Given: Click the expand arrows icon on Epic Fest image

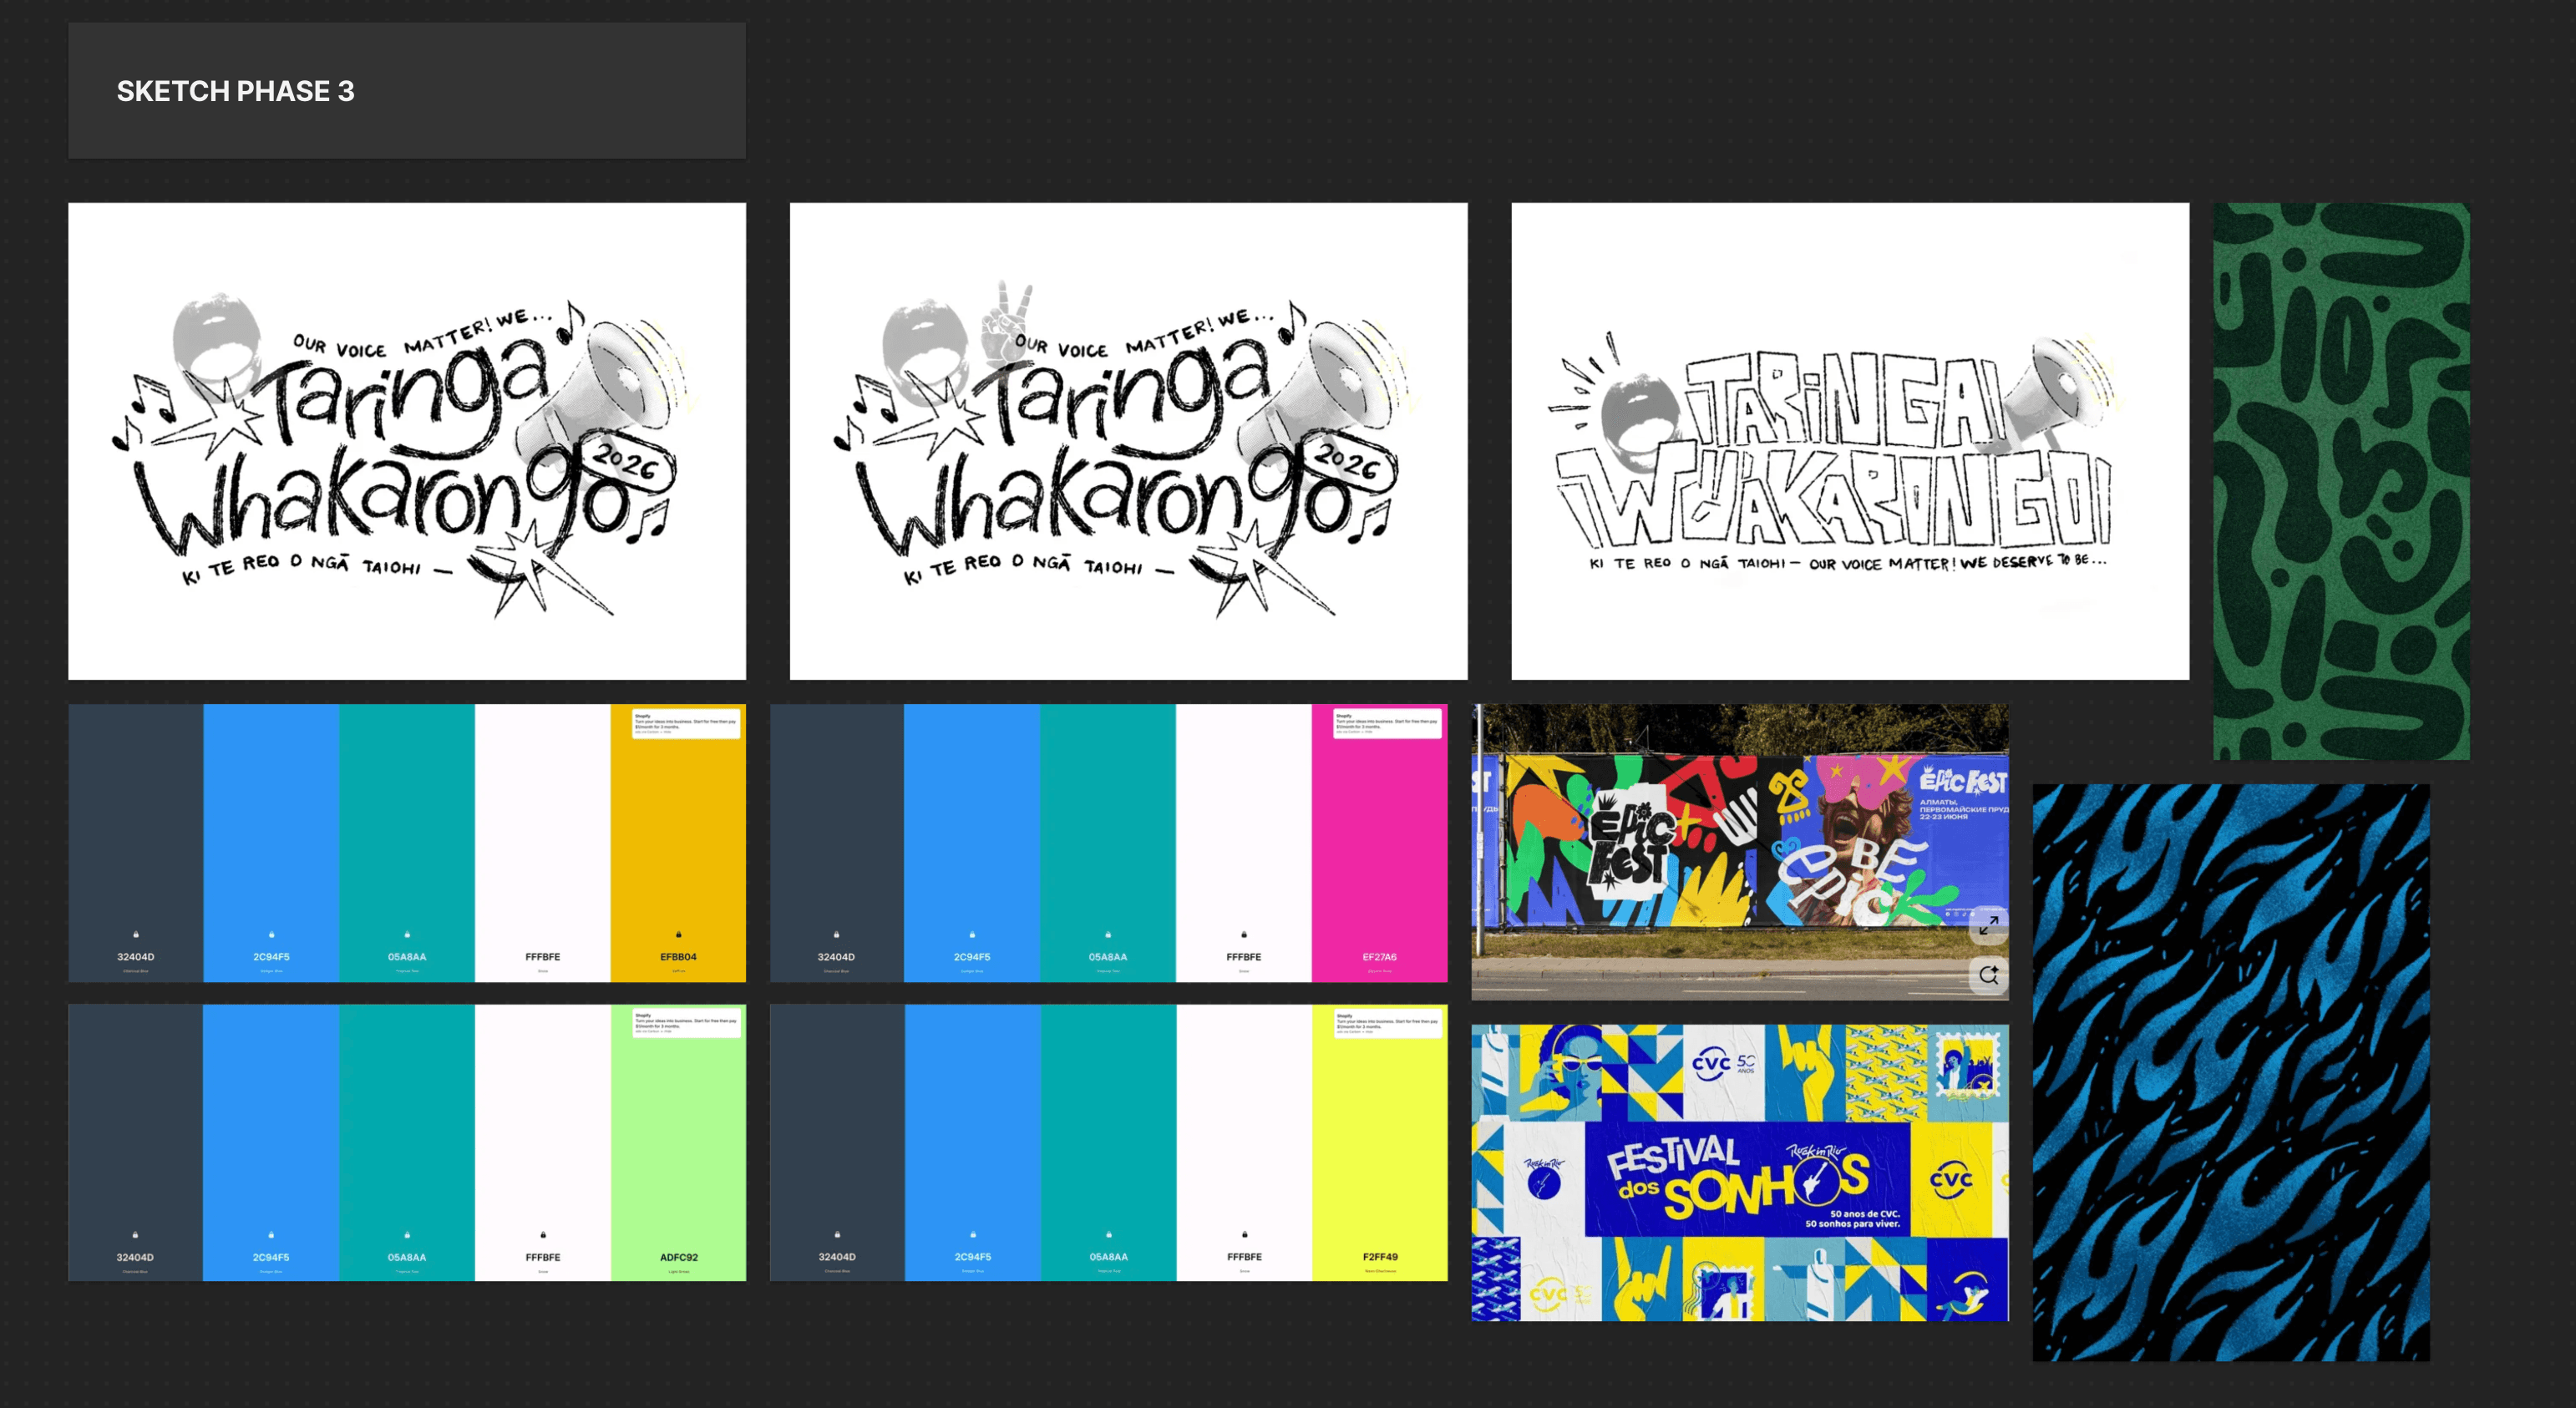Looking at the screenshot, I should 1988,926.
